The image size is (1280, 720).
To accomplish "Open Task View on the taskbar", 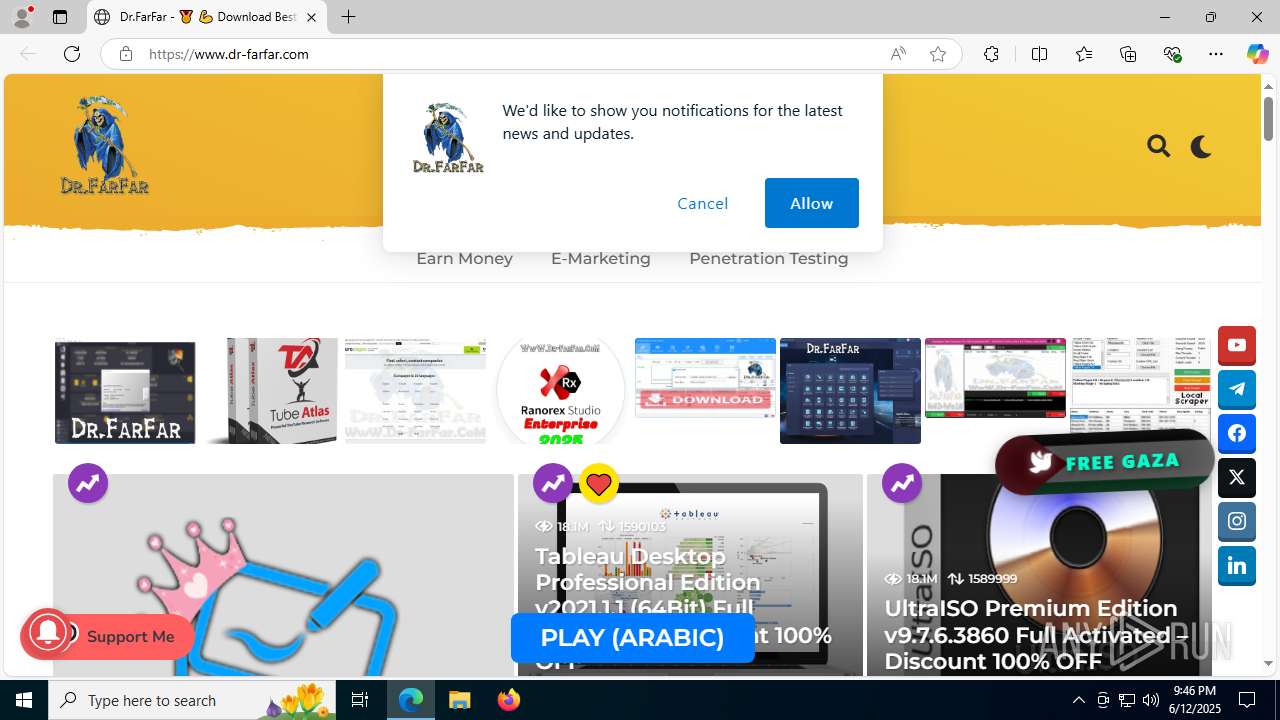I will tap(360, 700).
